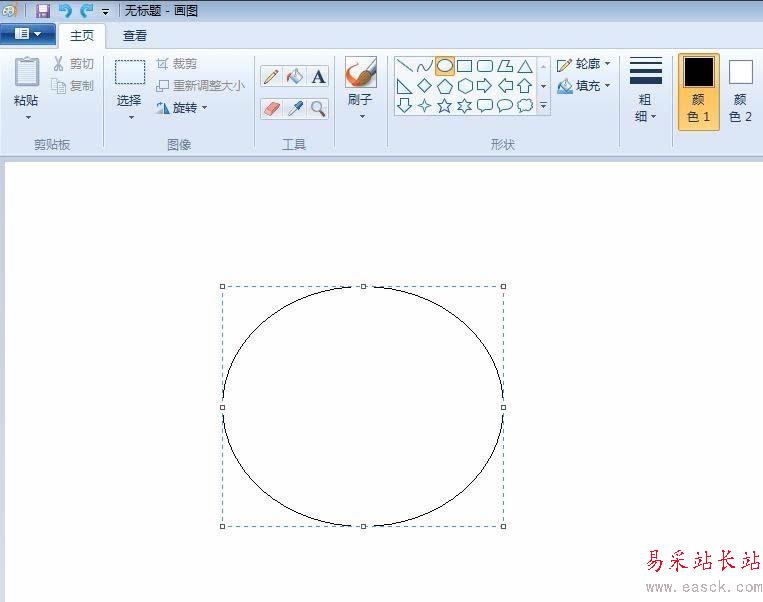Open the 粗细 line thickness menu
The image size is (763, 602).
(x=646, y=90)
